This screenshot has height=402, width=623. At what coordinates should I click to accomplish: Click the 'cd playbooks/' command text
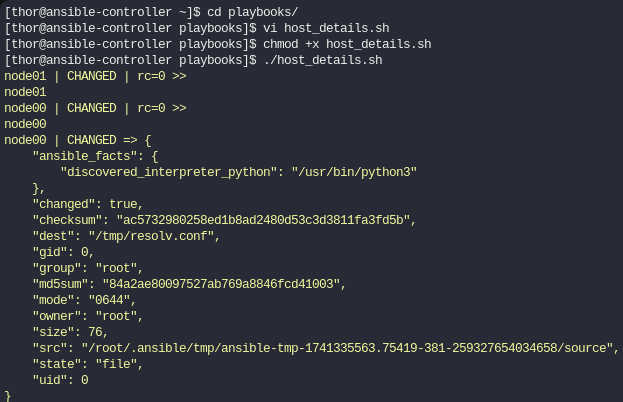pos(252,12)
